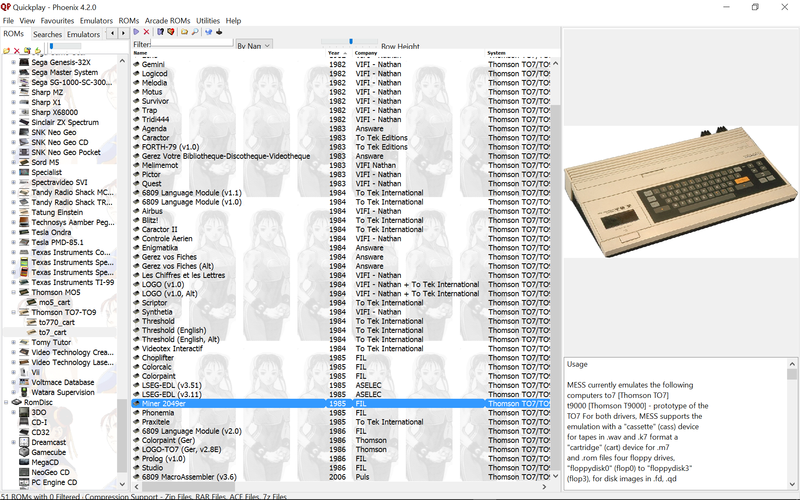800x500 pixels.
Task: Click tab scroll right arrow button
Action: 123,34
